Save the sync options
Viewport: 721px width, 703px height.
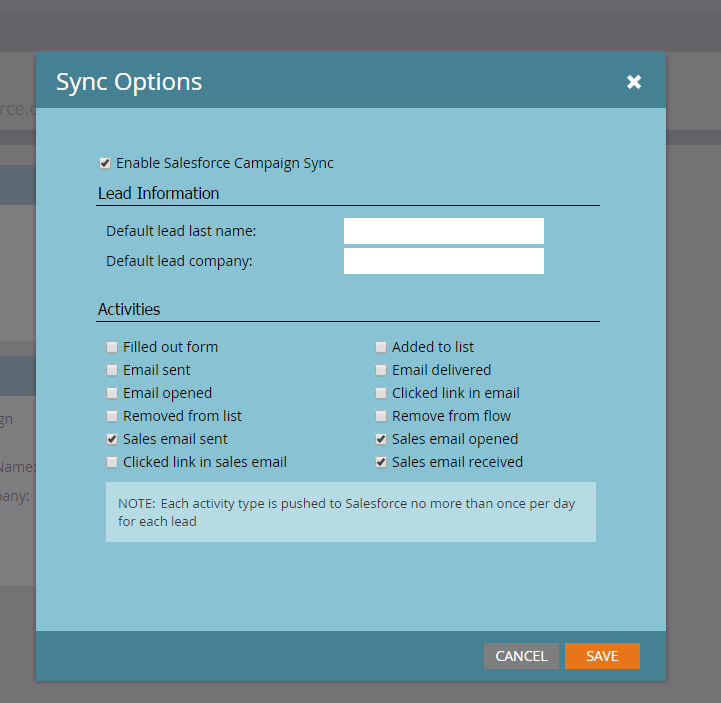602,656
